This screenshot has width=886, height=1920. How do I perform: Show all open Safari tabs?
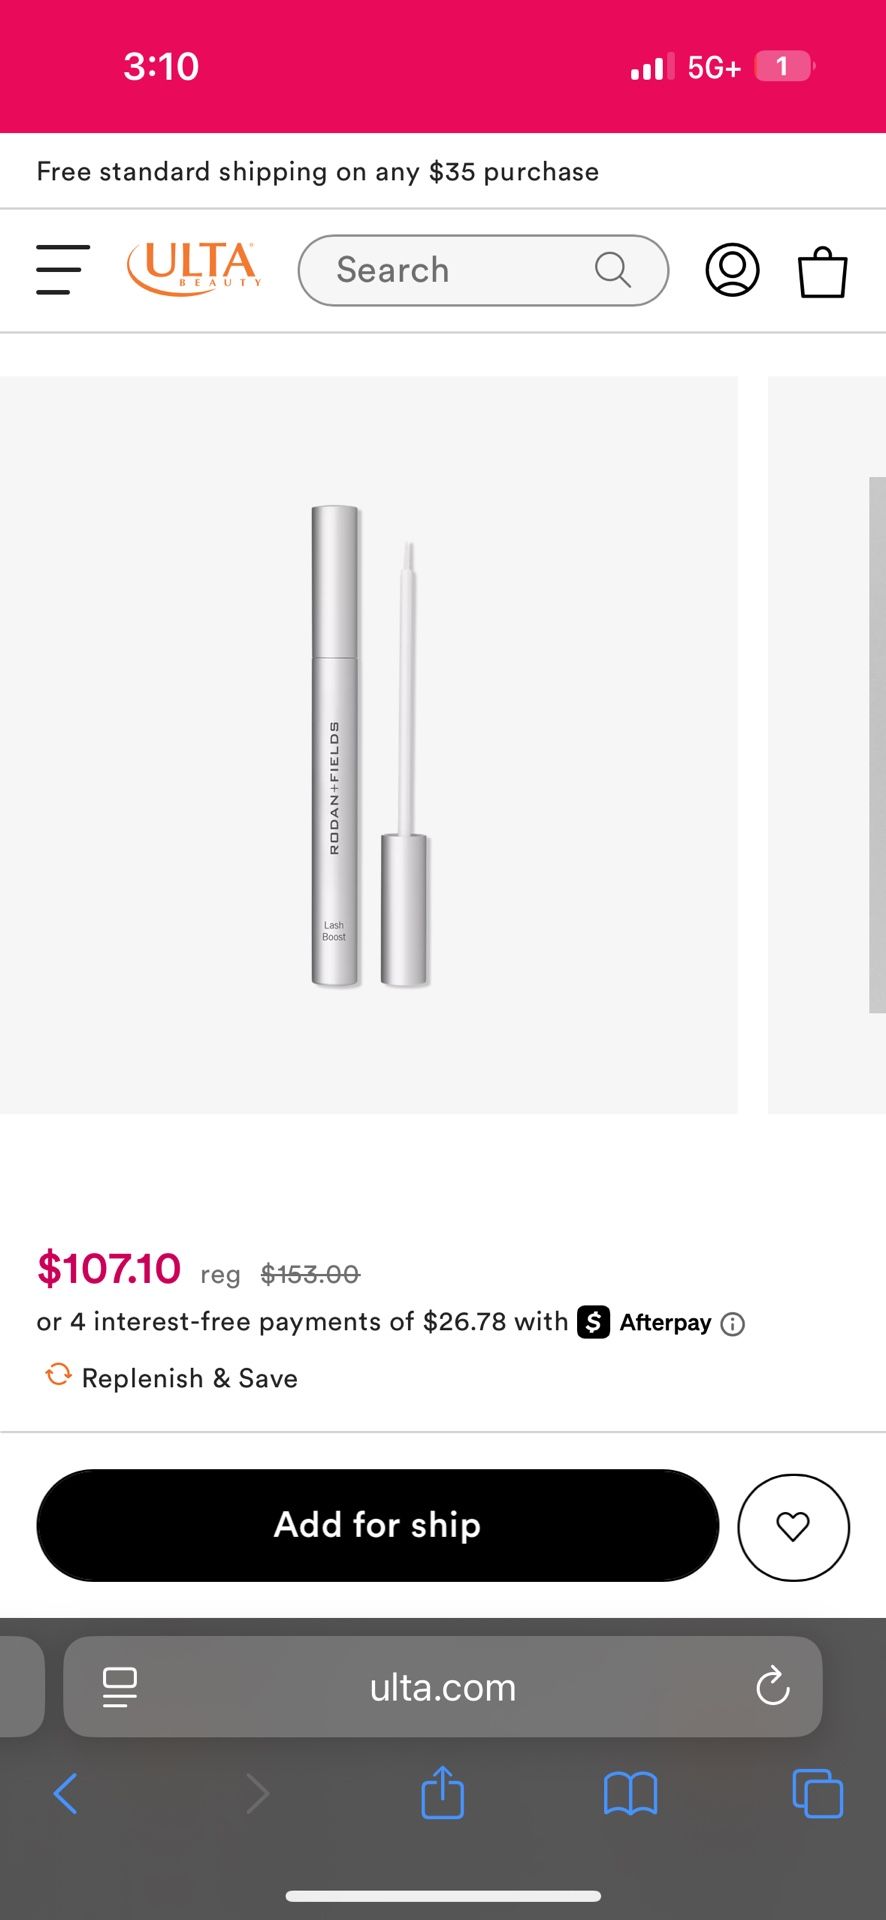pyautogui.click(x=817, y=1793)
